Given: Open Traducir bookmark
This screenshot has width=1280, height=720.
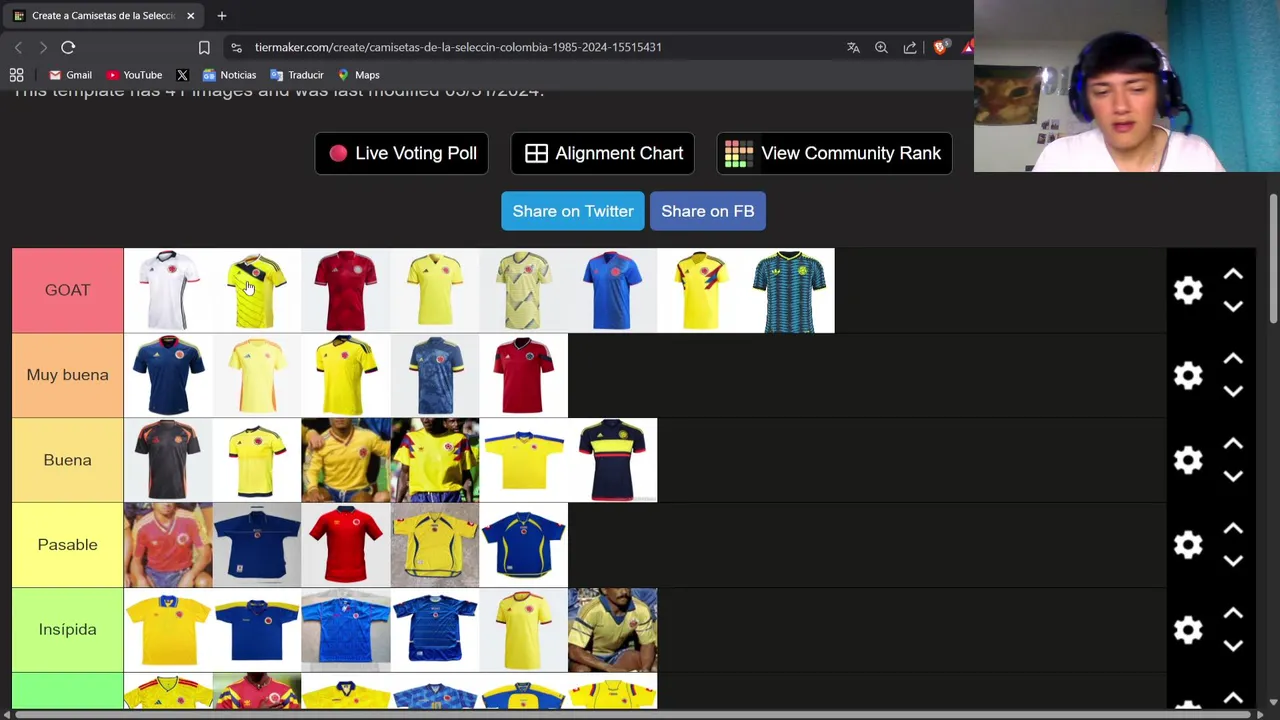Looking at the screenshot, I should (x=297, y=75).
